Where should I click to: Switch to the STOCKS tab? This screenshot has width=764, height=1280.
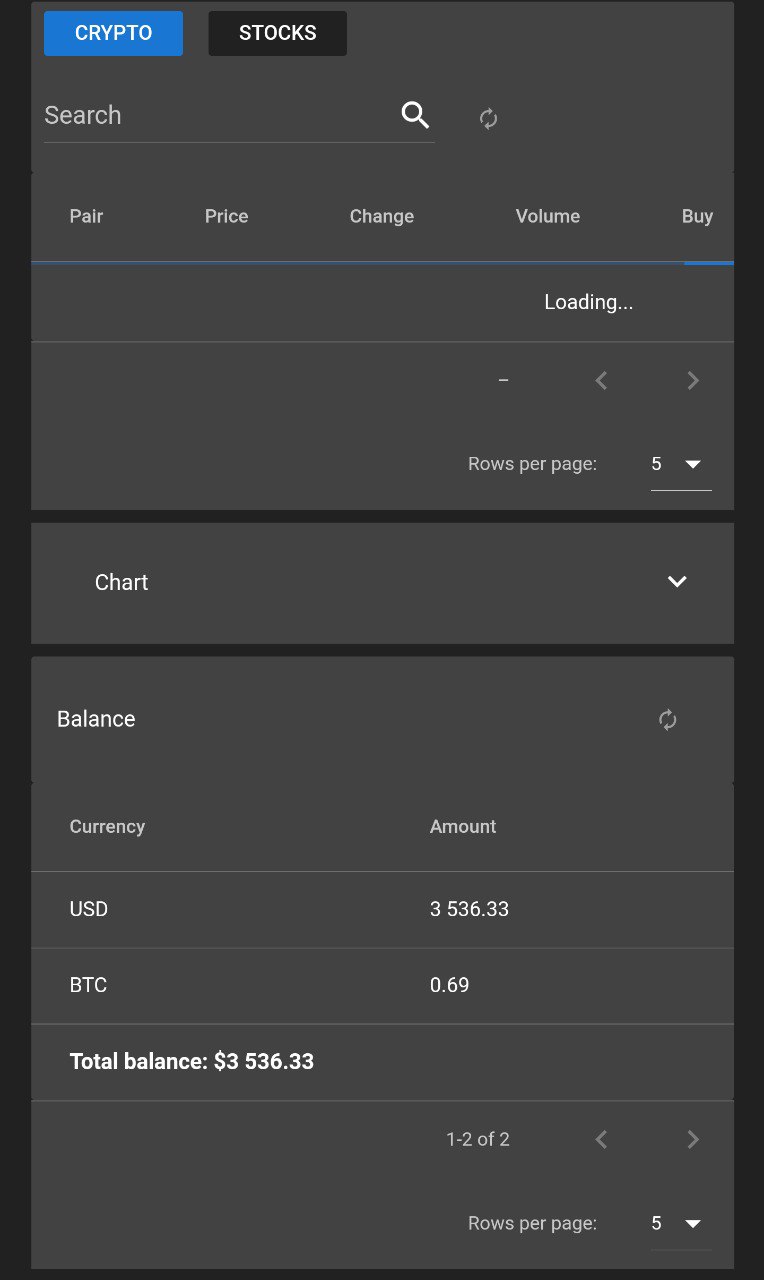coord(277,33)
